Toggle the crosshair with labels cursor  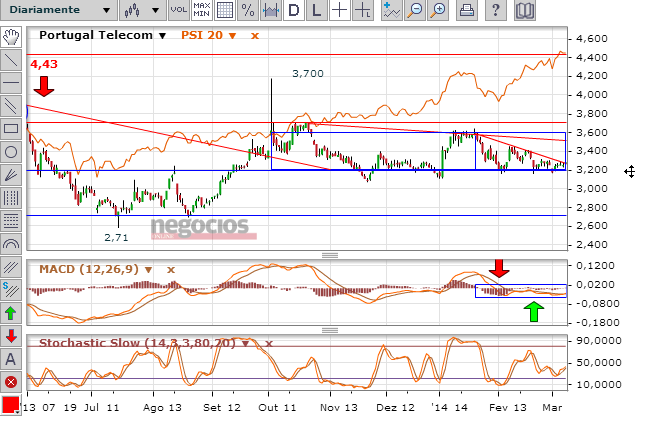363,10
